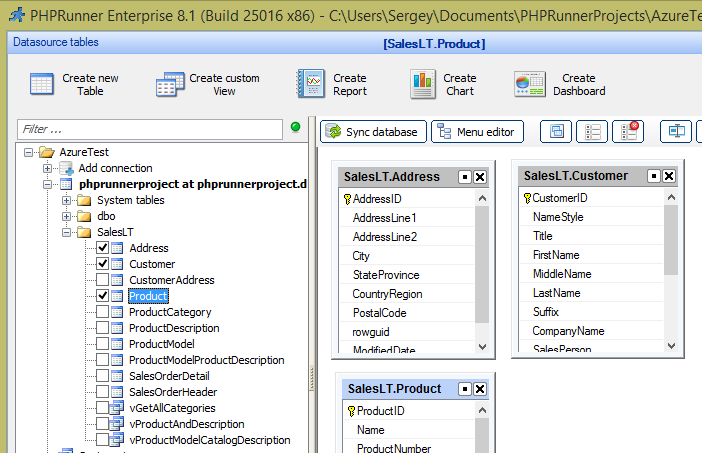Image resolution: width=702 pixels, height=453 pixels.
Task: Minimize the SalesLT.Customer table box
Action: (x=654, y=176)
